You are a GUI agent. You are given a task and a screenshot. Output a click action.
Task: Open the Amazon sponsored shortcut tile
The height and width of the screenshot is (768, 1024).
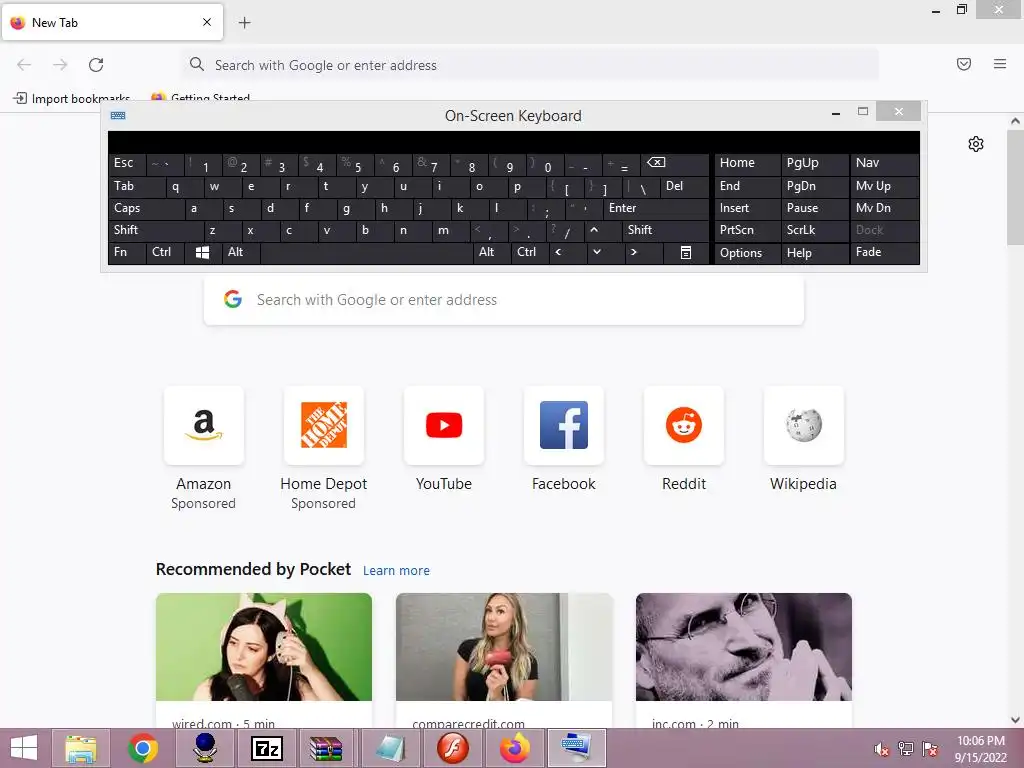[x=204, y=425]
